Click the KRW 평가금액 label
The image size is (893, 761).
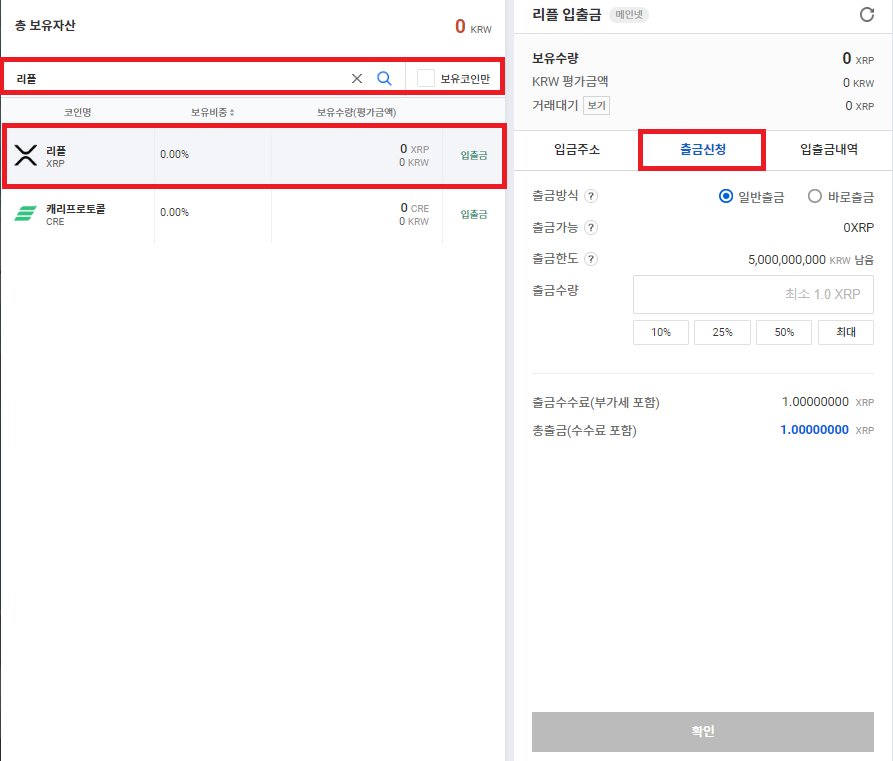point(570,82)
